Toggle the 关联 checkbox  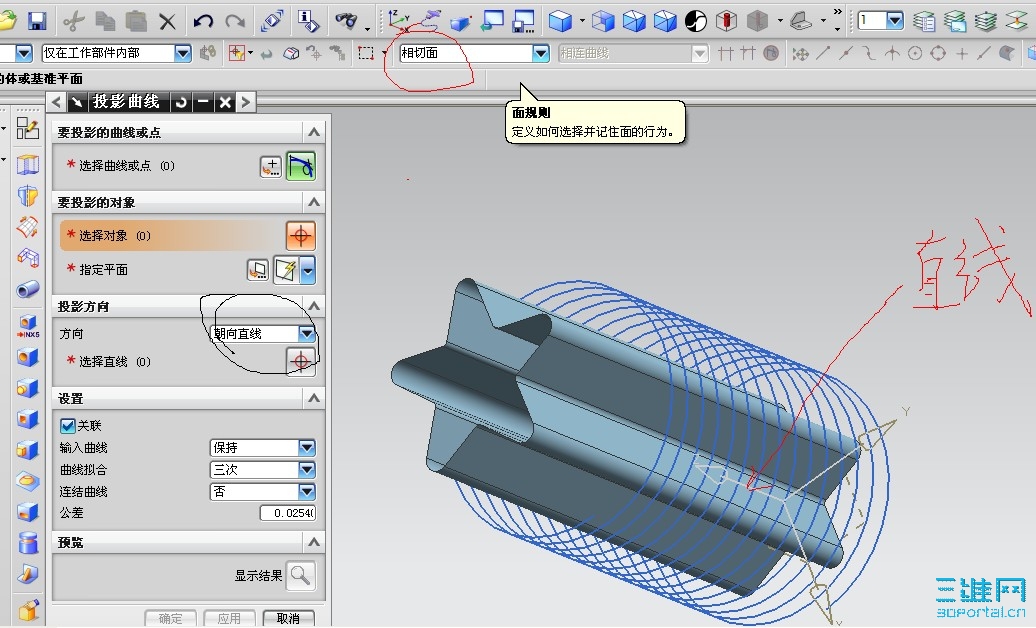coord(67,426)
